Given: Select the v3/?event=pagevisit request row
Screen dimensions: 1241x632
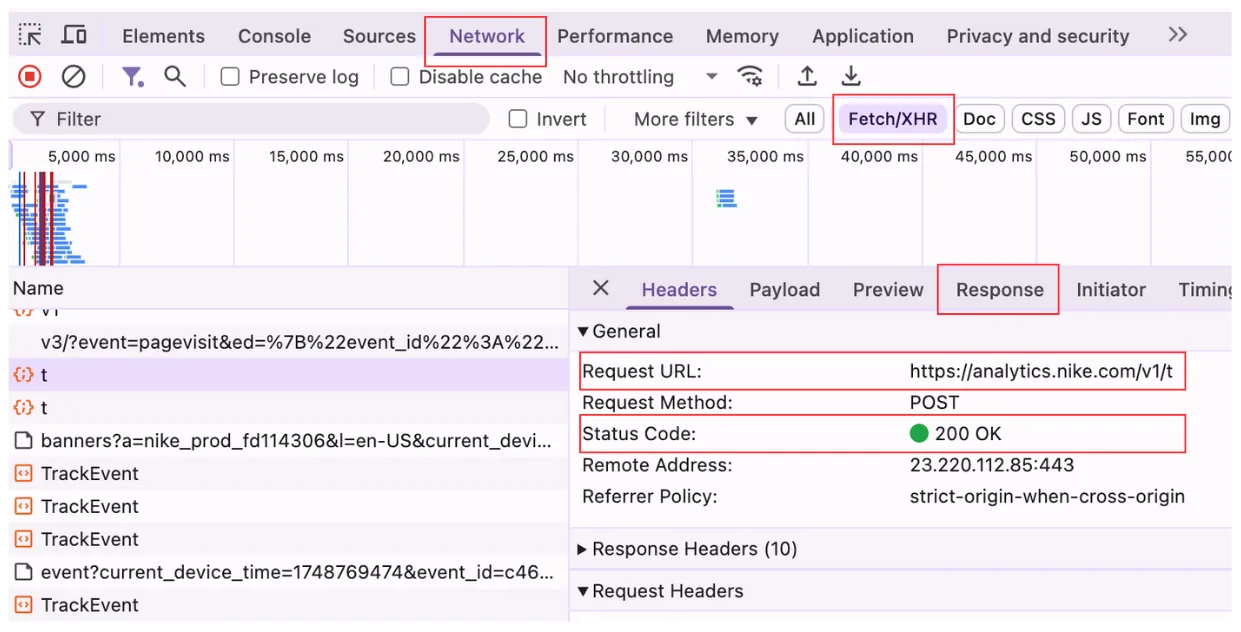Looking at the screenshot, I should (289, 342).
